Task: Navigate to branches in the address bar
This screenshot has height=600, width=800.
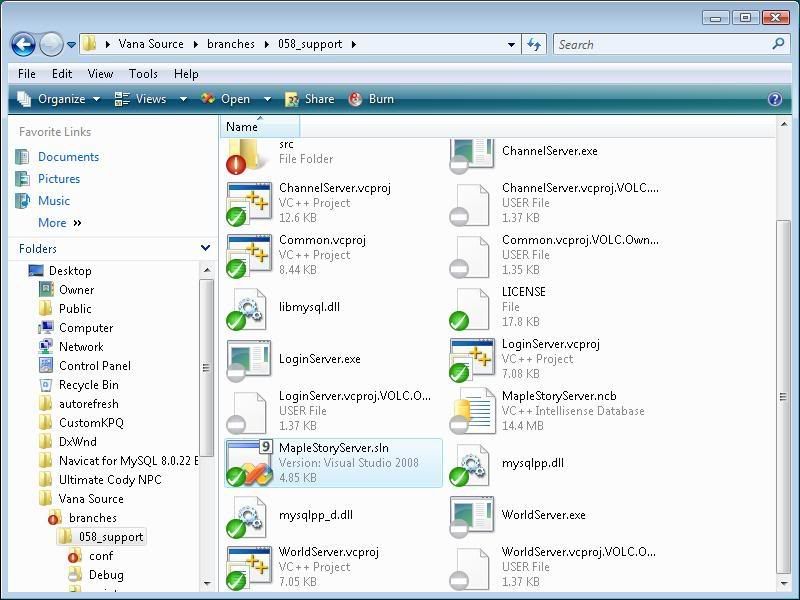Action: pos(231,44)
